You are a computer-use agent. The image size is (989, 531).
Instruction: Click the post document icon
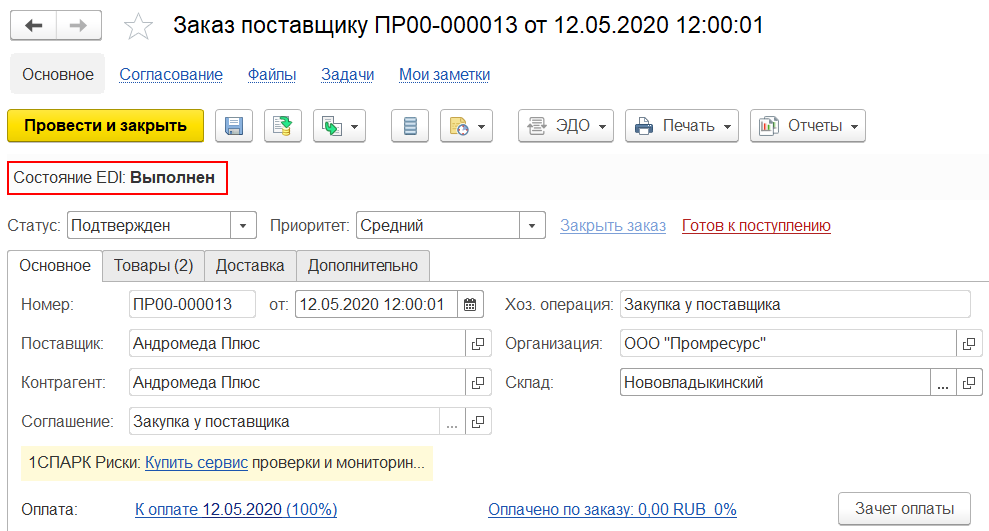[x=283, y=126]
